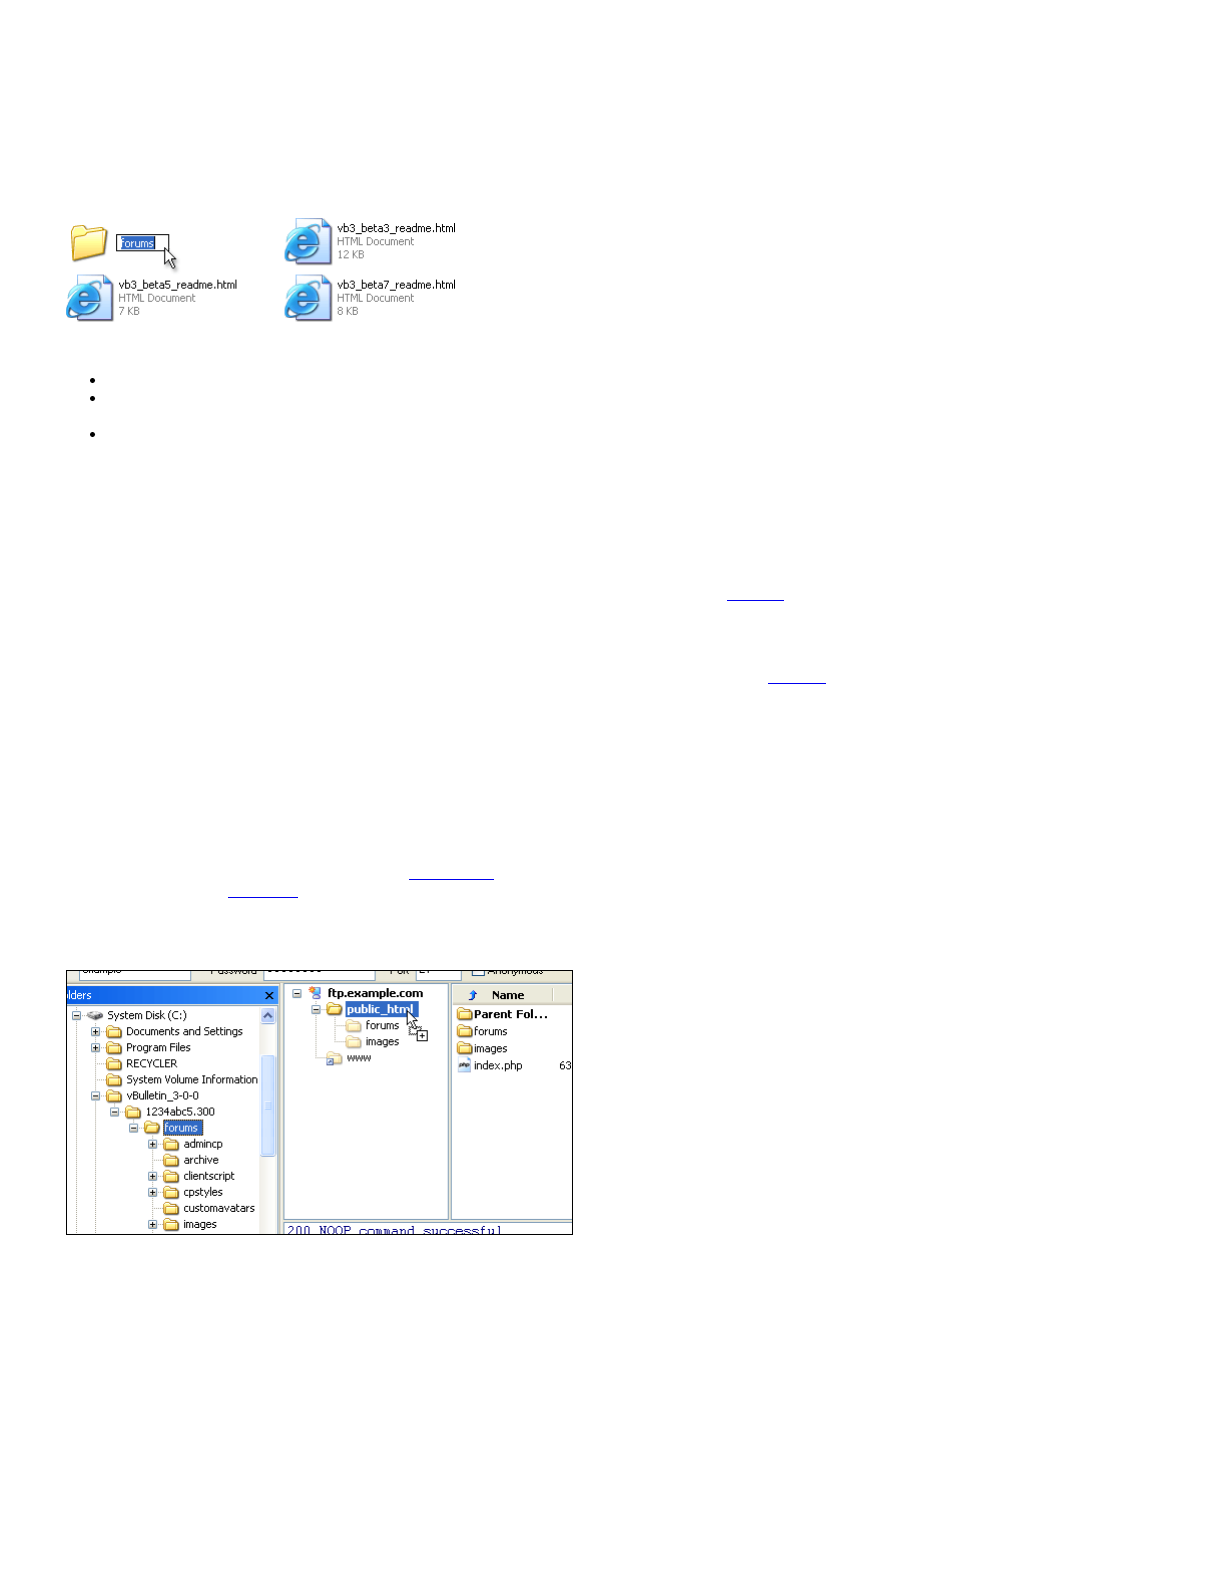
Task: Click the local folder tree scrollbar thumb
Action: 268,1105
